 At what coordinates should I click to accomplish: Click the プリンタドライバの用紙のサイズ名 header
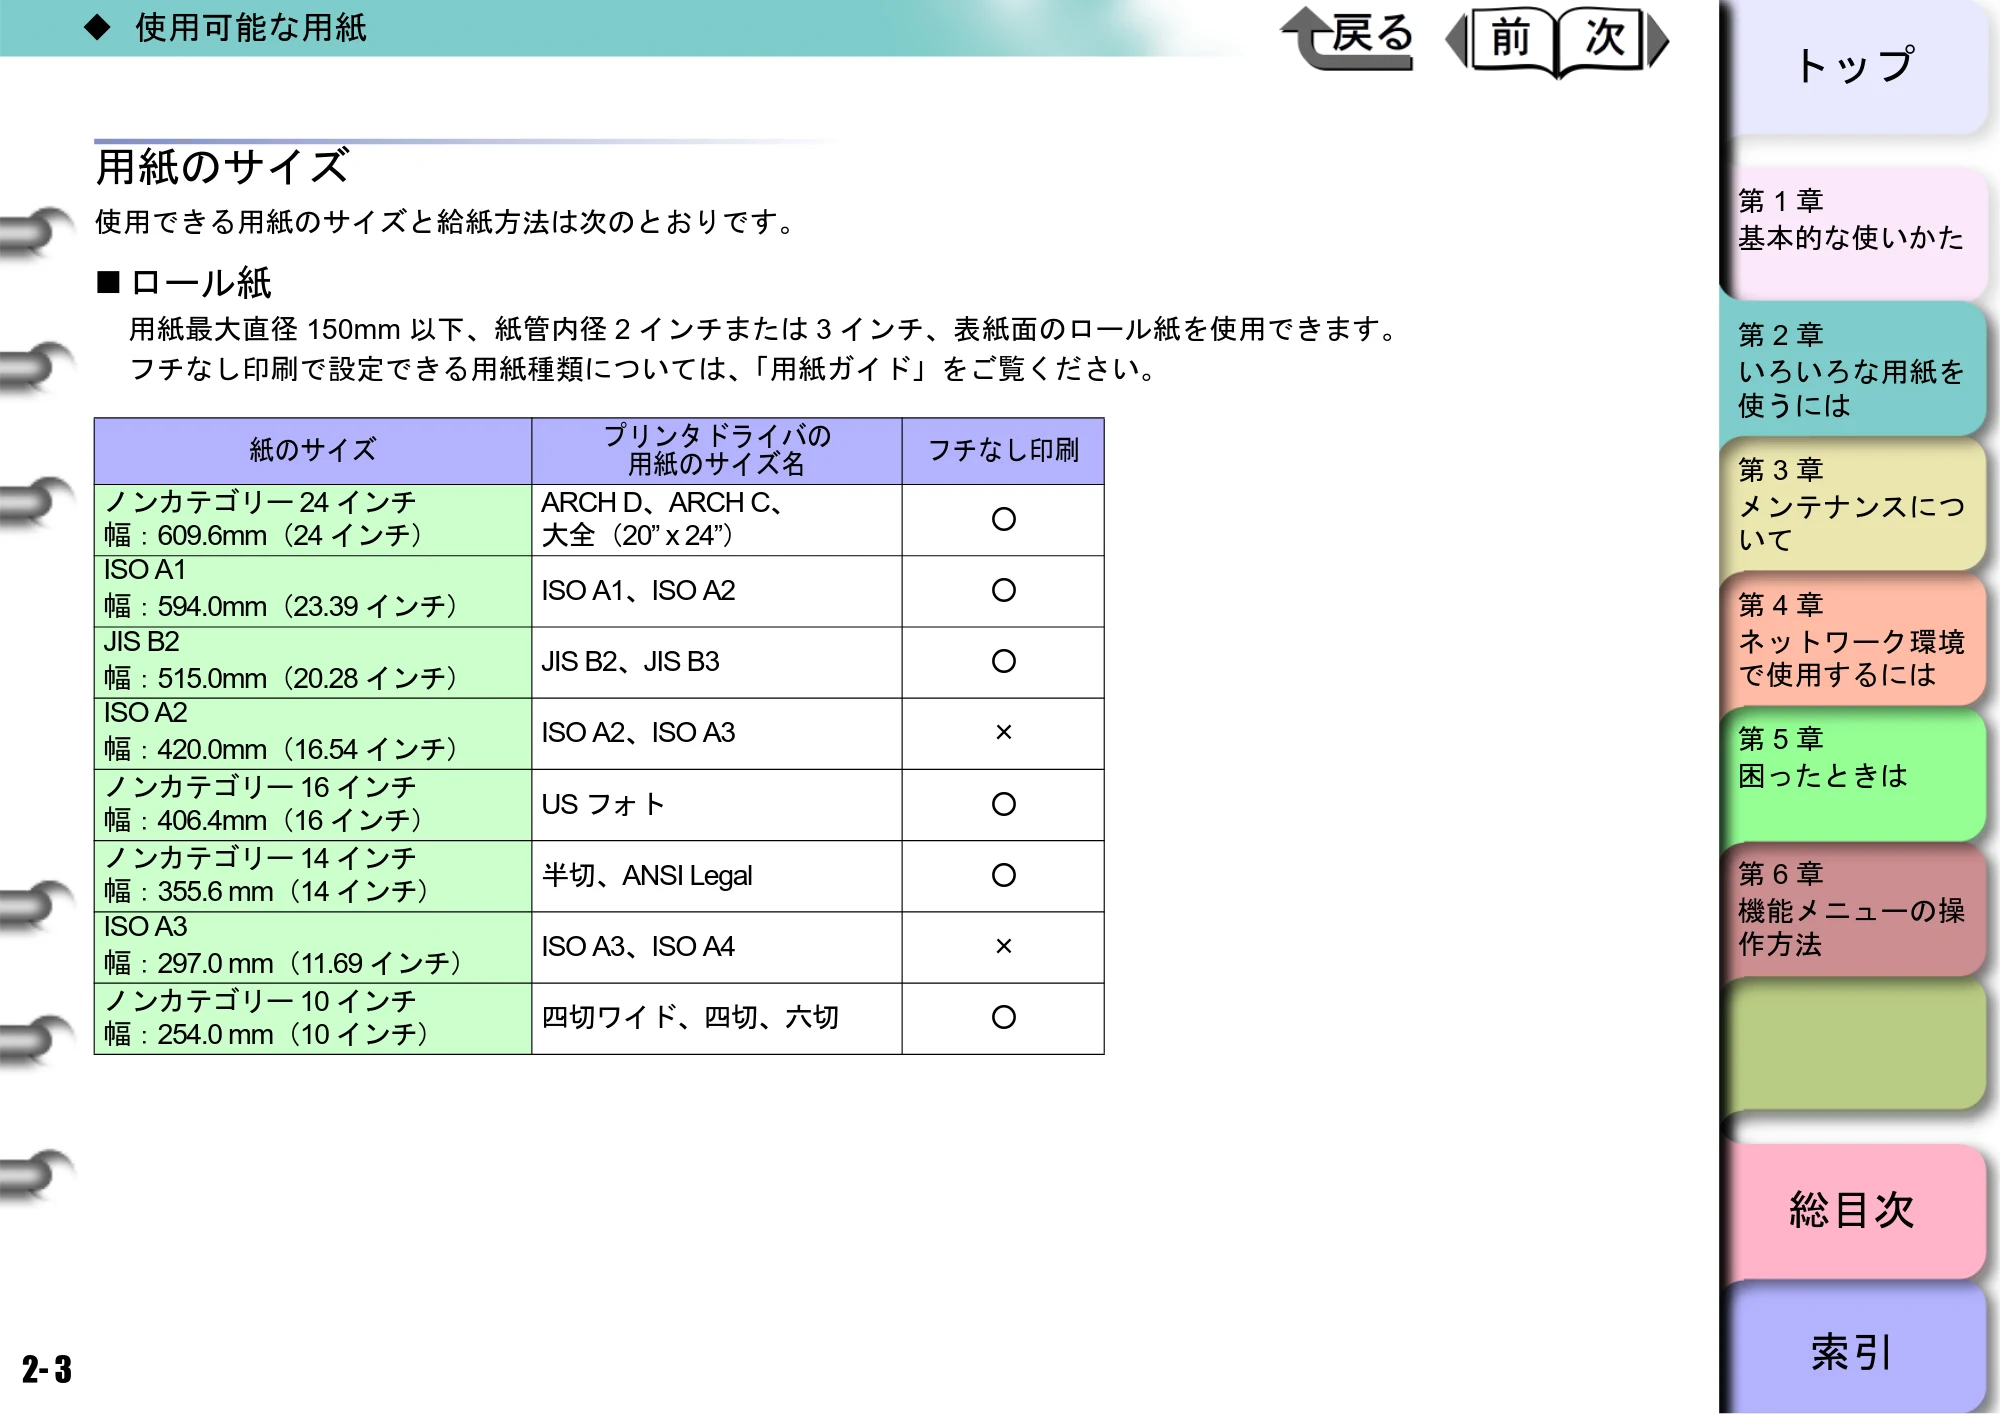point(717,451)
